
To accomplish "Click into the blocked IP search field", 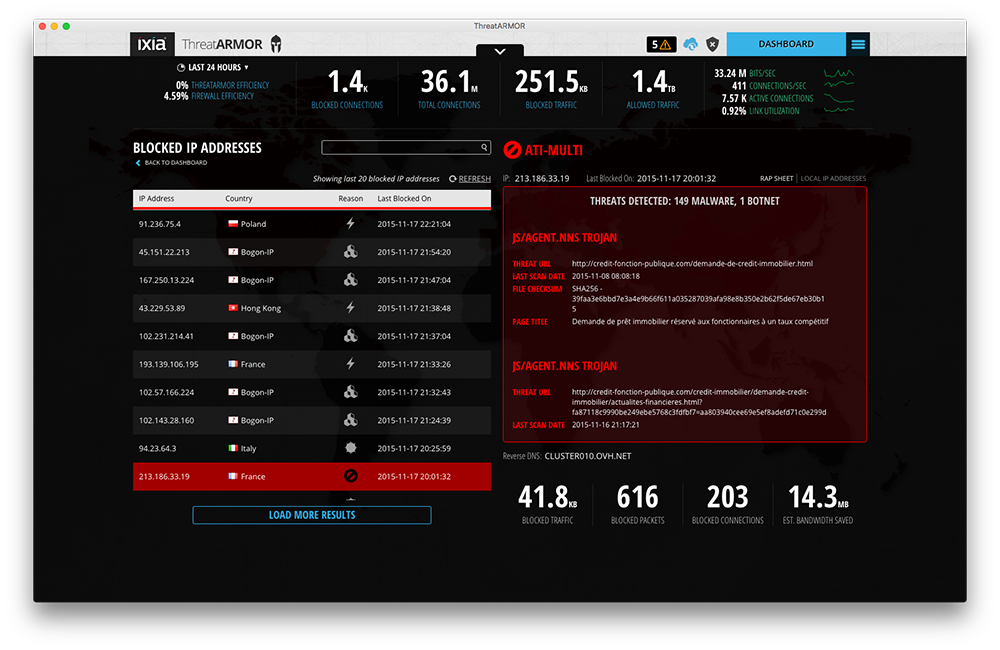I will (x=406, y=147).
